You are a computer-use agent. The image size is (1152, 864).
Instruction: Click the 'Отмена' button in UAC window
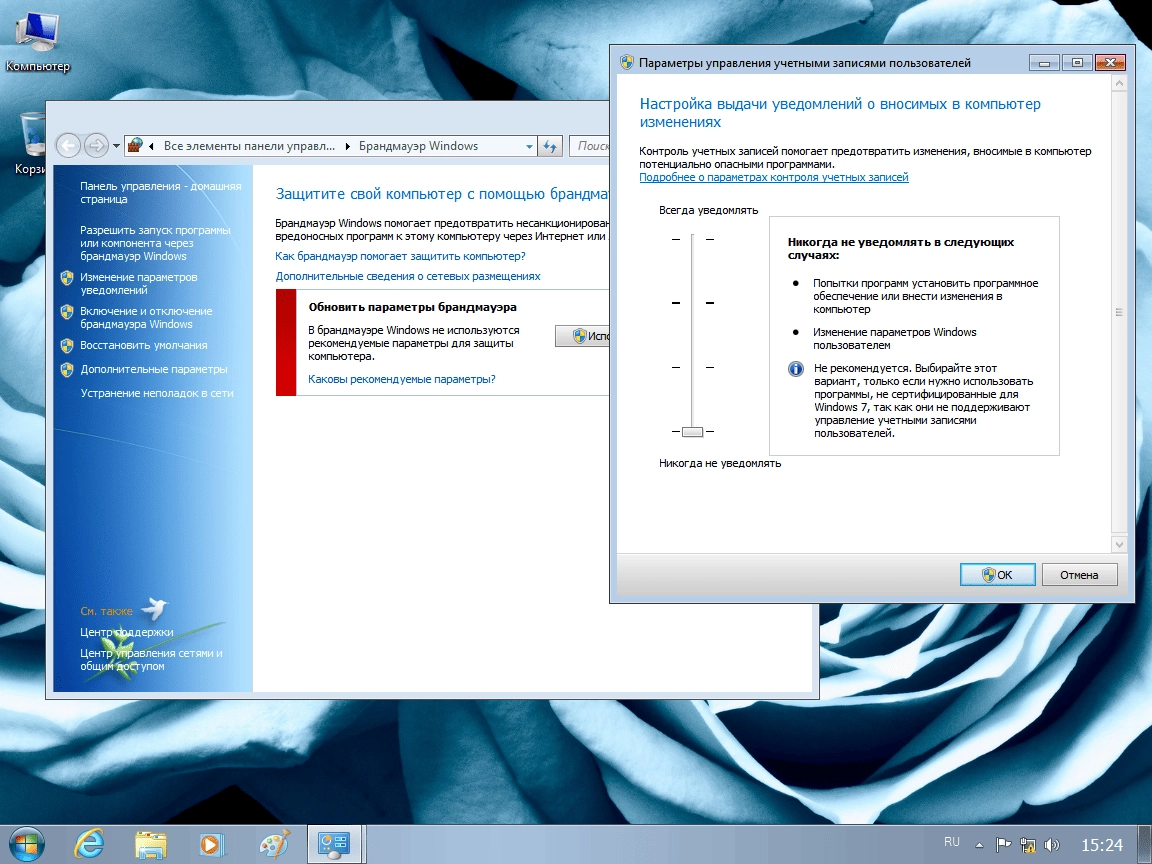[1079, 575]
